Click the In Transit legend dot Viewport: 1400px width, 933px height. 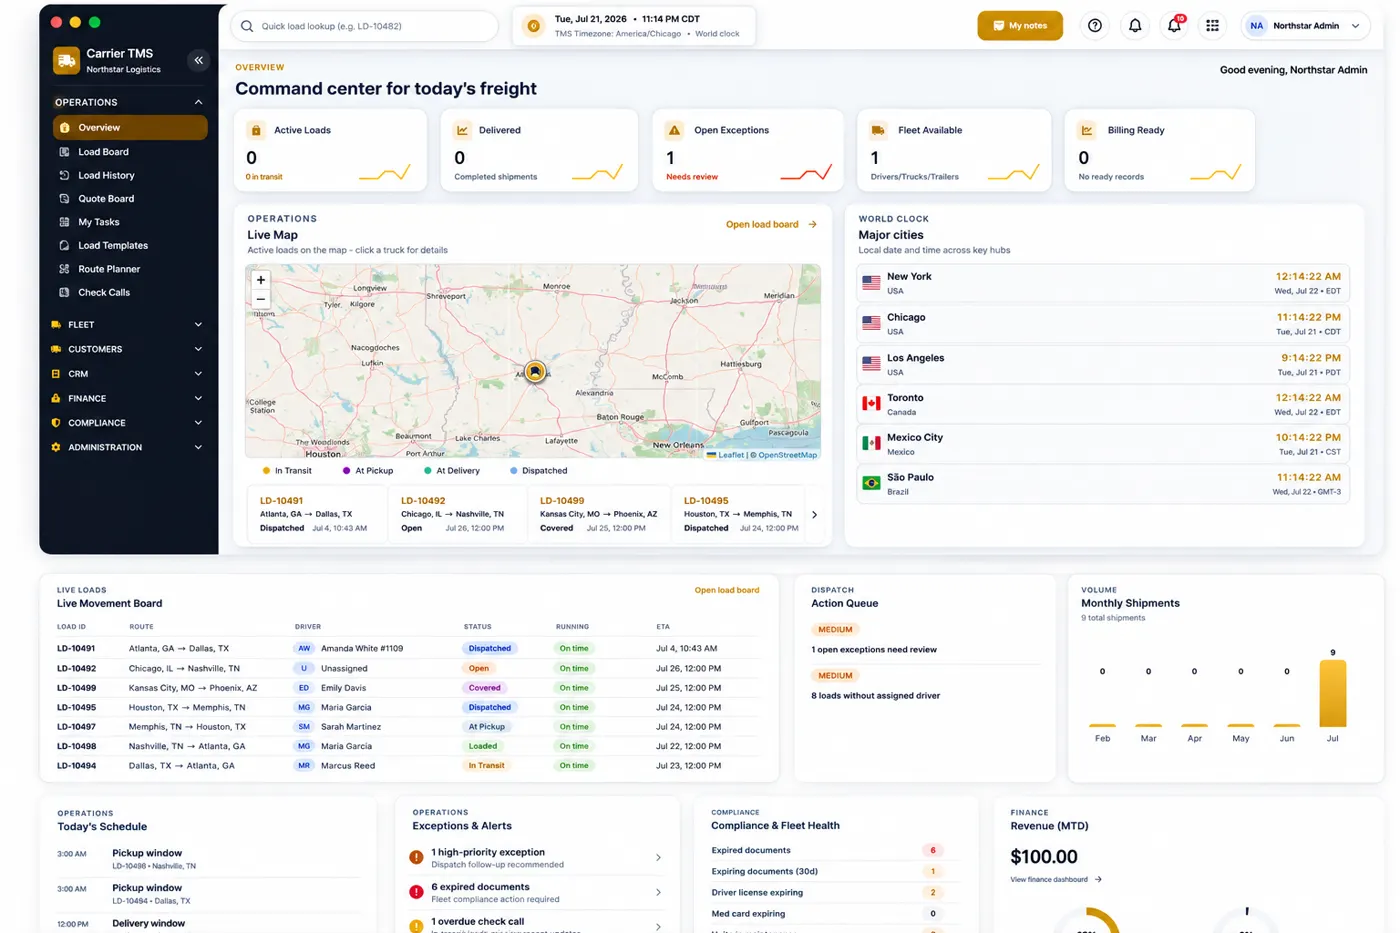(x=266, y=471)
